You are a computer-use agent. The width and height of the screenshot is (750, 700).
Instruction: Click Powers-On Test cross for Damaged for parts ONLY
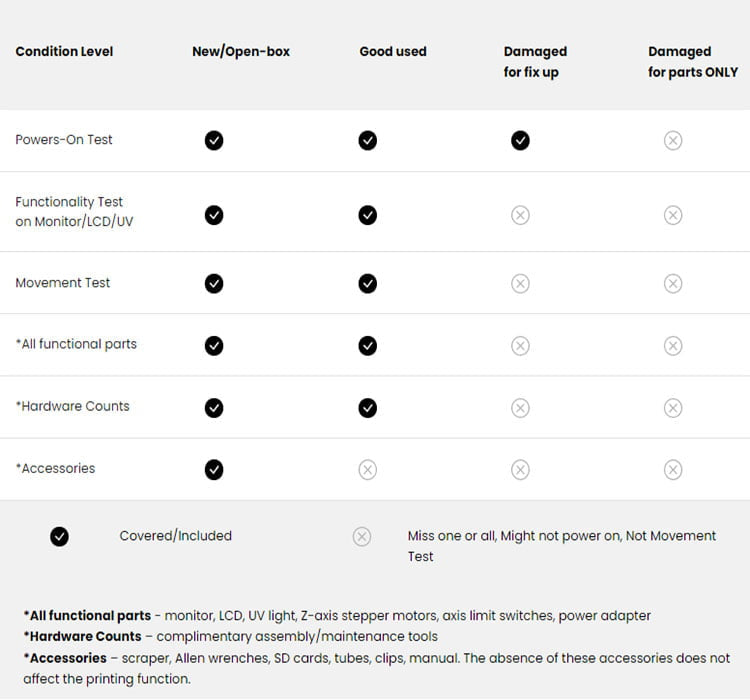point(673,140)
